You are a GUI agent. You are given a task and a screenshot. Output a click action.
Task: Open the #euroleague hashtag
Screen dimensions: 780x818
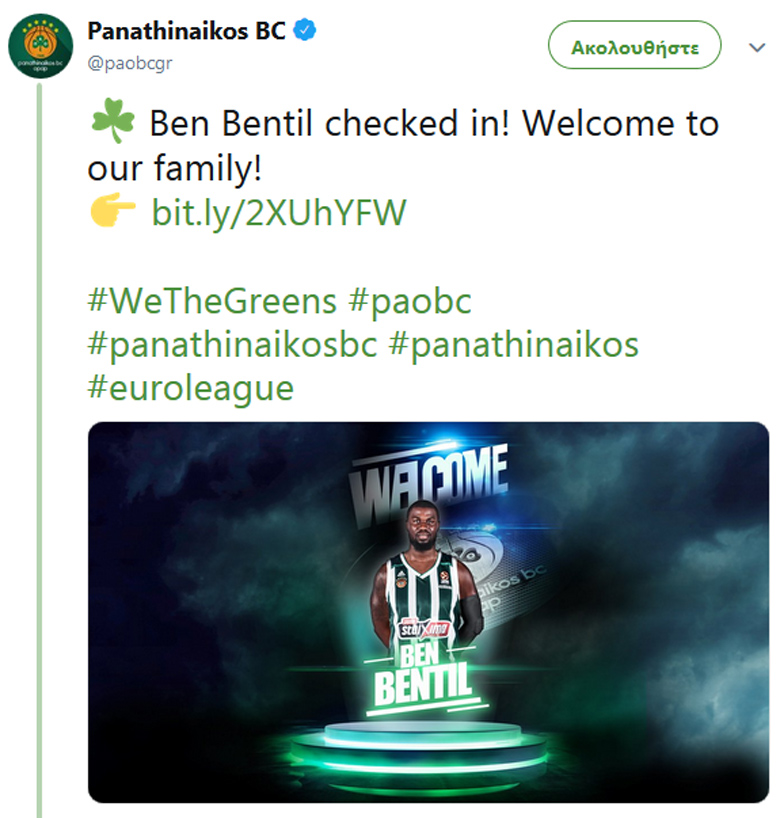(191, 389)
